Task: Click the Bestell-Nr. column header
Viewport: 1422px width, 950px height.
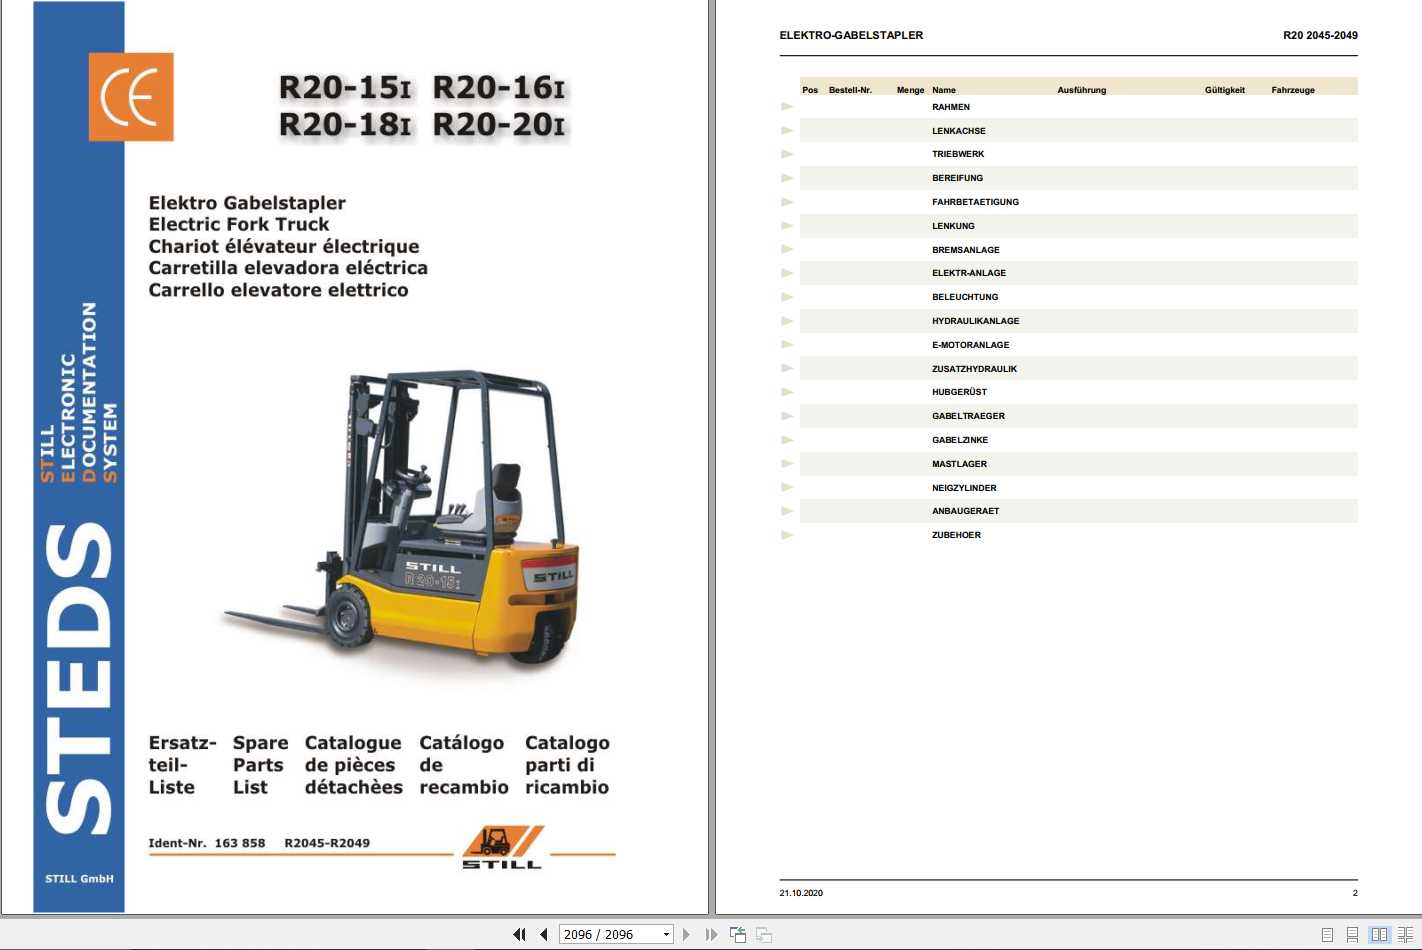Action: point(850,90)
